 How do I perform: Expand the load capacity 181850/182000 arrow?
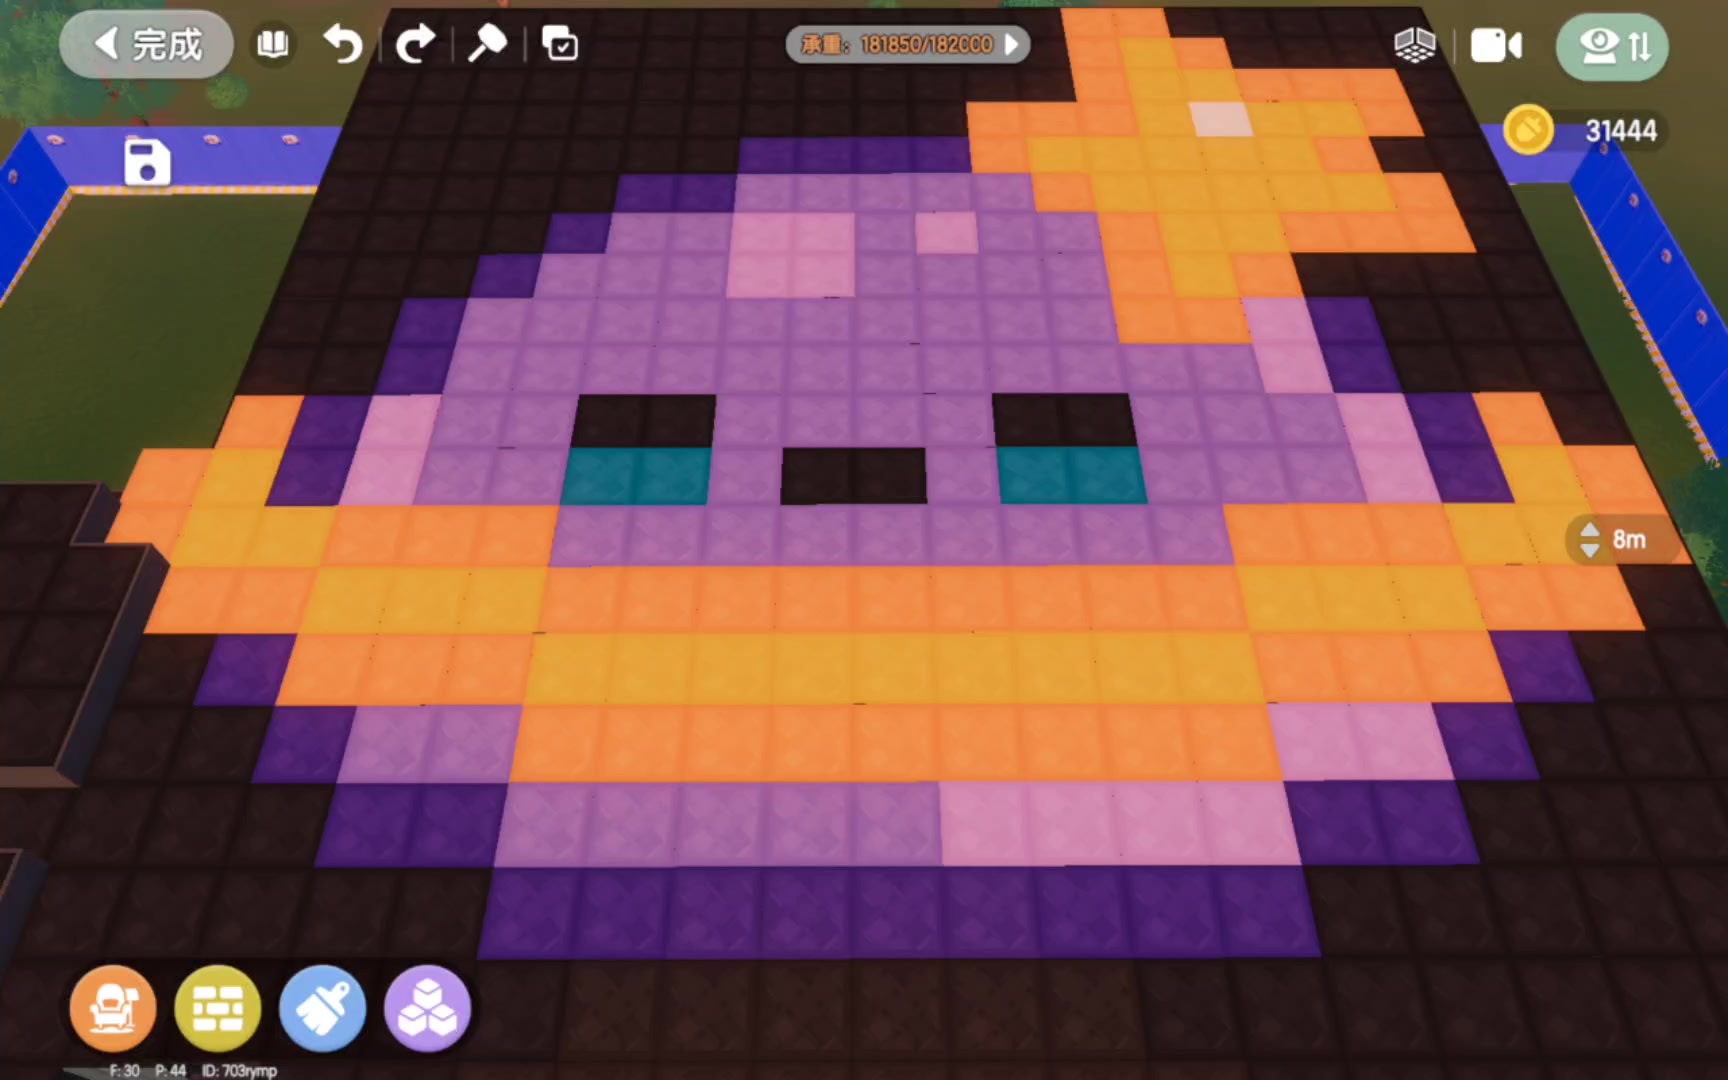(x=1012, y=44)
